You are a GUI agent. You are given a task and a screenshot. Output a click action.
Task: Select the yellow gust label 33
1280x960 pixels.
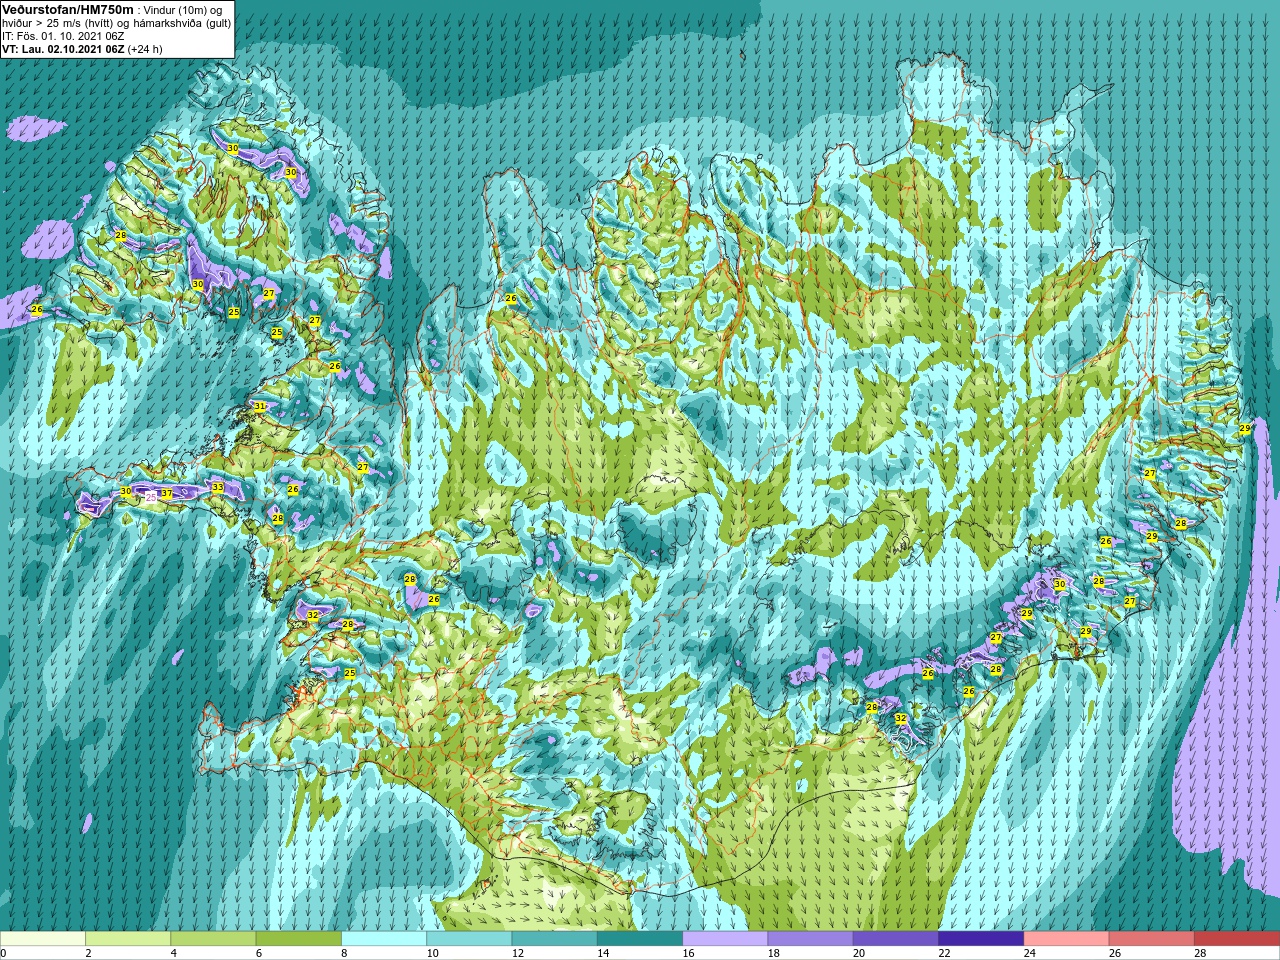218,488
